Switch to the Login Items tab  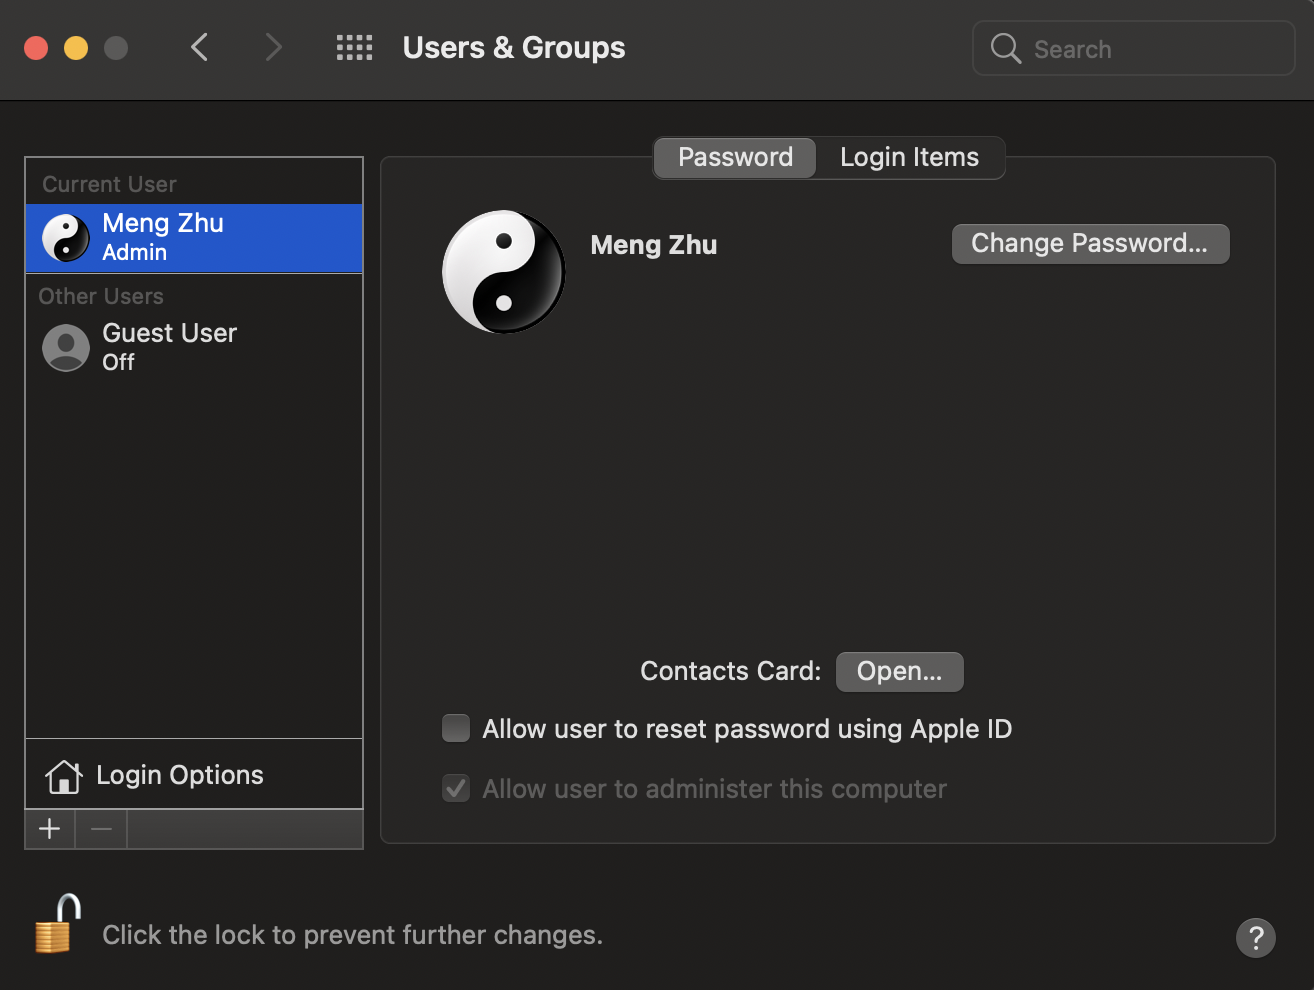pyautogui.click(x=909, y=157)
